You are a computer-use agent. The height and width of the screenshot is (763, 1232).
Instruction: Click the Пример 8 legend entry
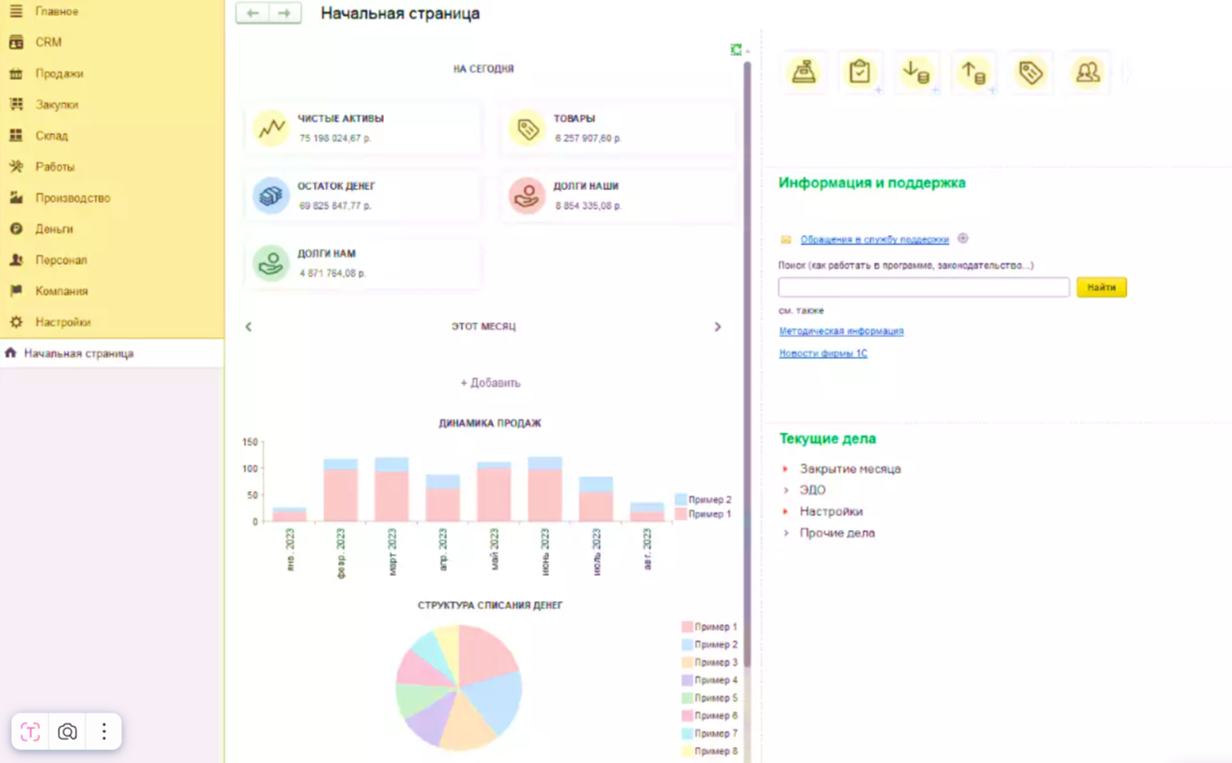(x=709, y=751)
